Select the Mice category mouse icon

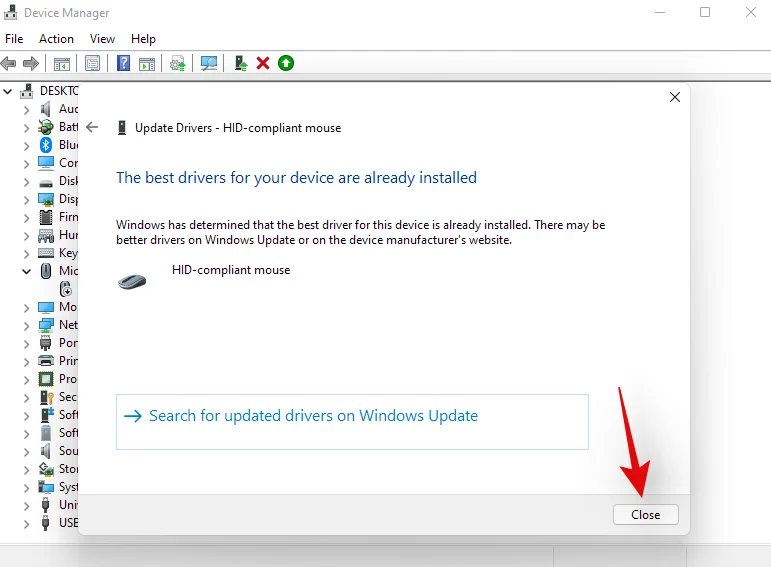point(46,271)
